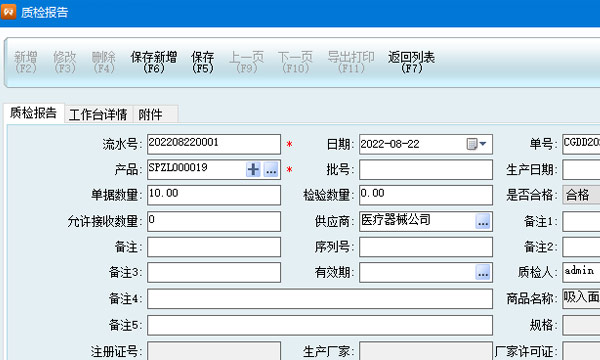Click 返回列表 (F7) toolbar button
Screen dimensions: 600x360
click(411, 62)
